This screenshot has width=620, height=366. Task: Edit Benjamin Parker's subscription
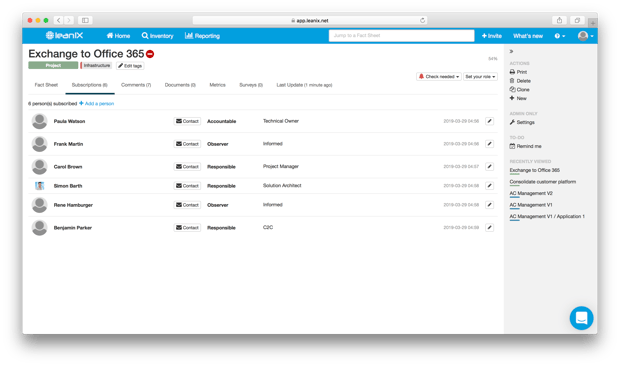click(x=490, y=227)
